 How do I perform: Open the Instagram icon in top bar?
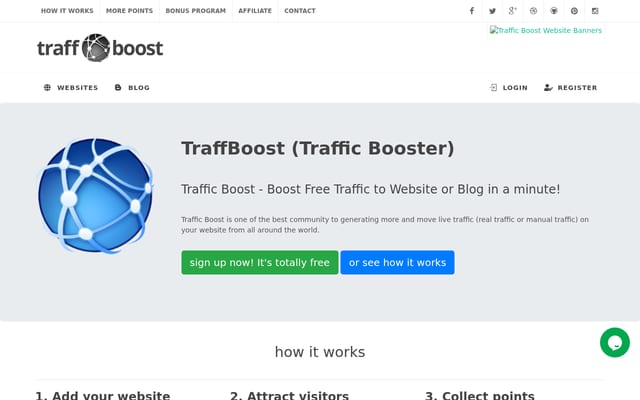click(595, 11)
